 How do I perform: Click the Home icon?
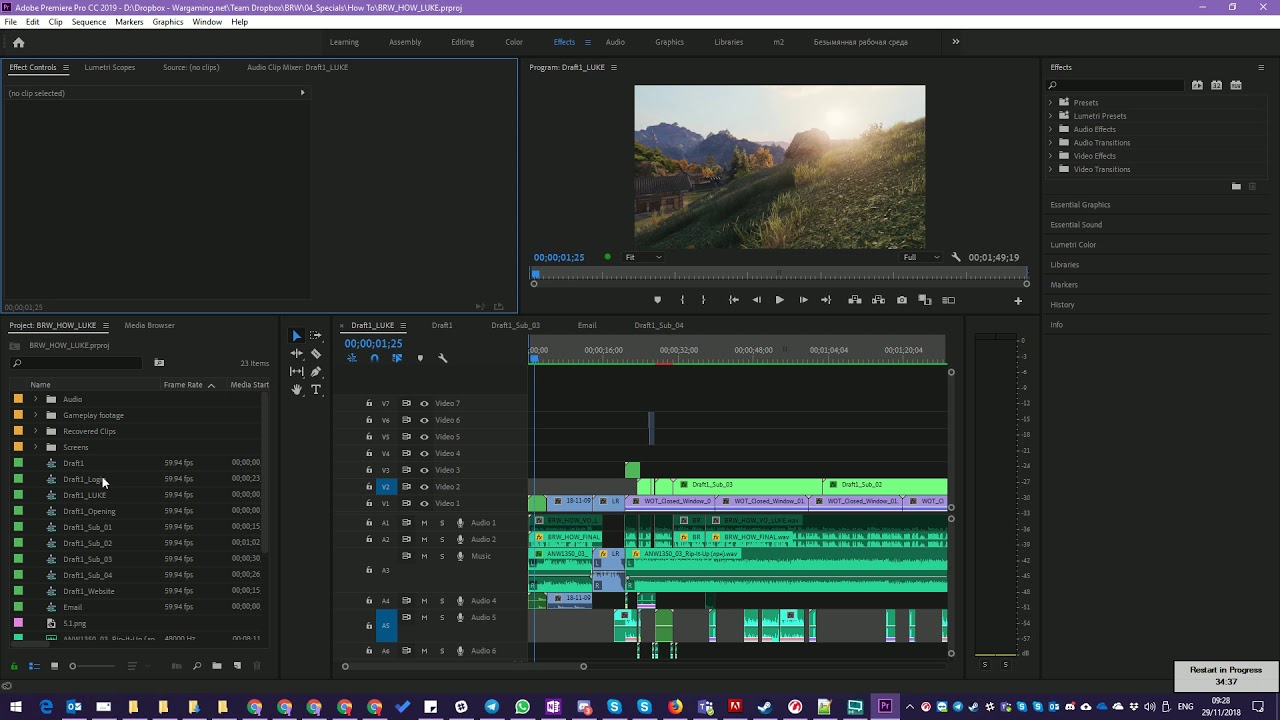(18, 42)
